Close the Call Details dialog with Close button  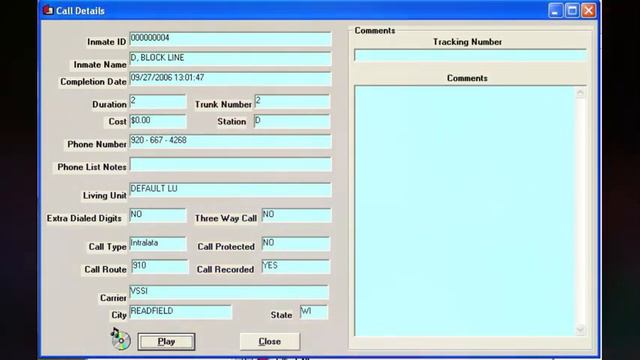coord(269,341)
